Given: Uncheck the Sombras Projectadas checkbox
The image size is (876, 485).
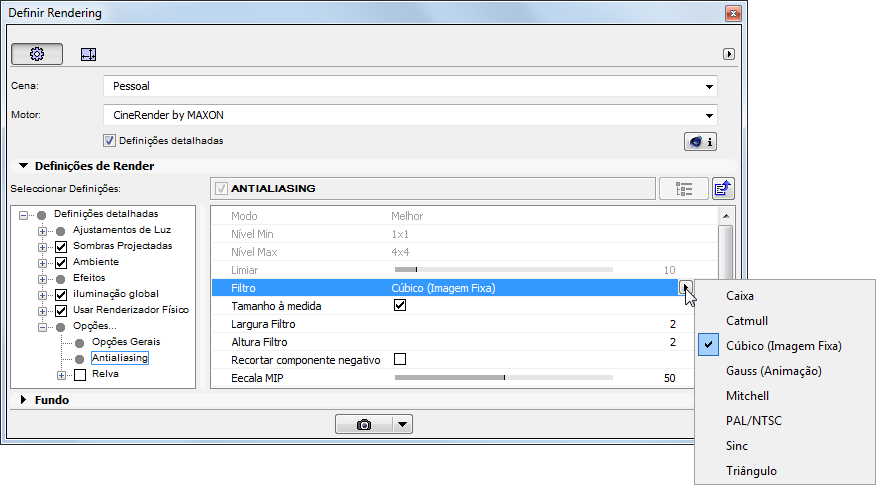Looking at the screenshot, I should click(x=61, y=246).
